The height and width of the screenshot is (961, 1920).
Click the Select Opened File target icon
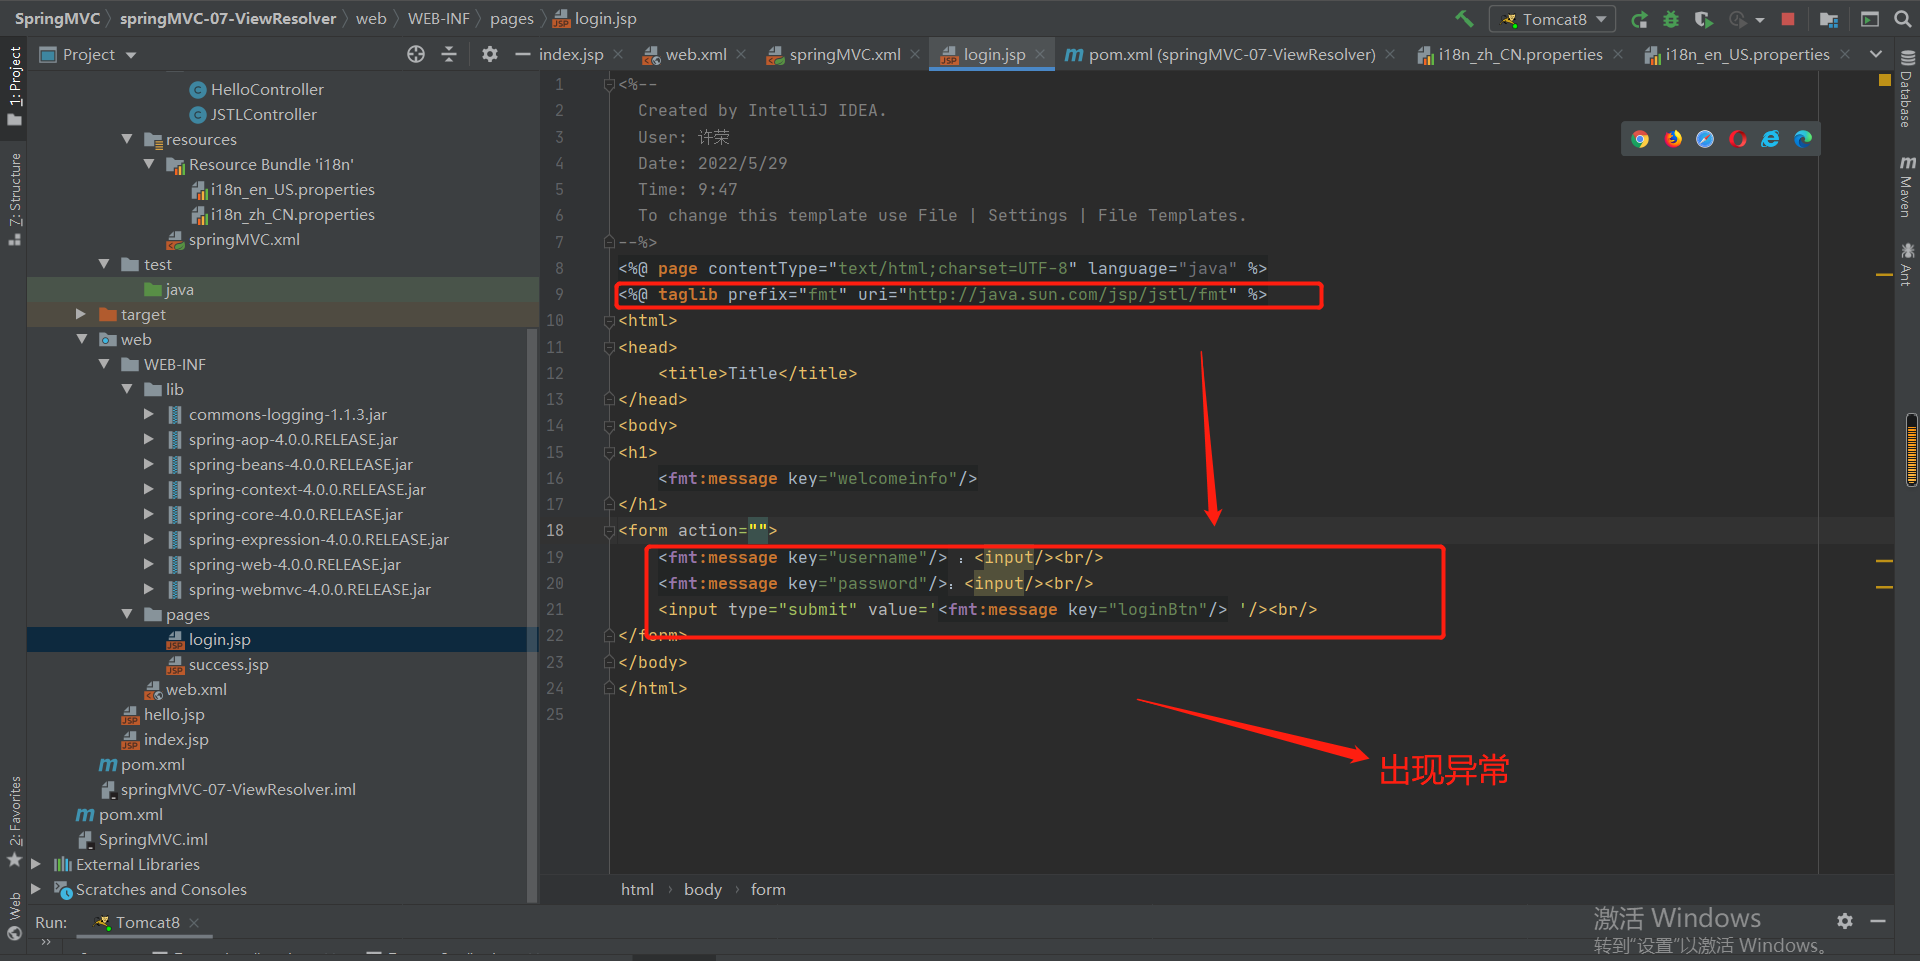pos(416,54)
